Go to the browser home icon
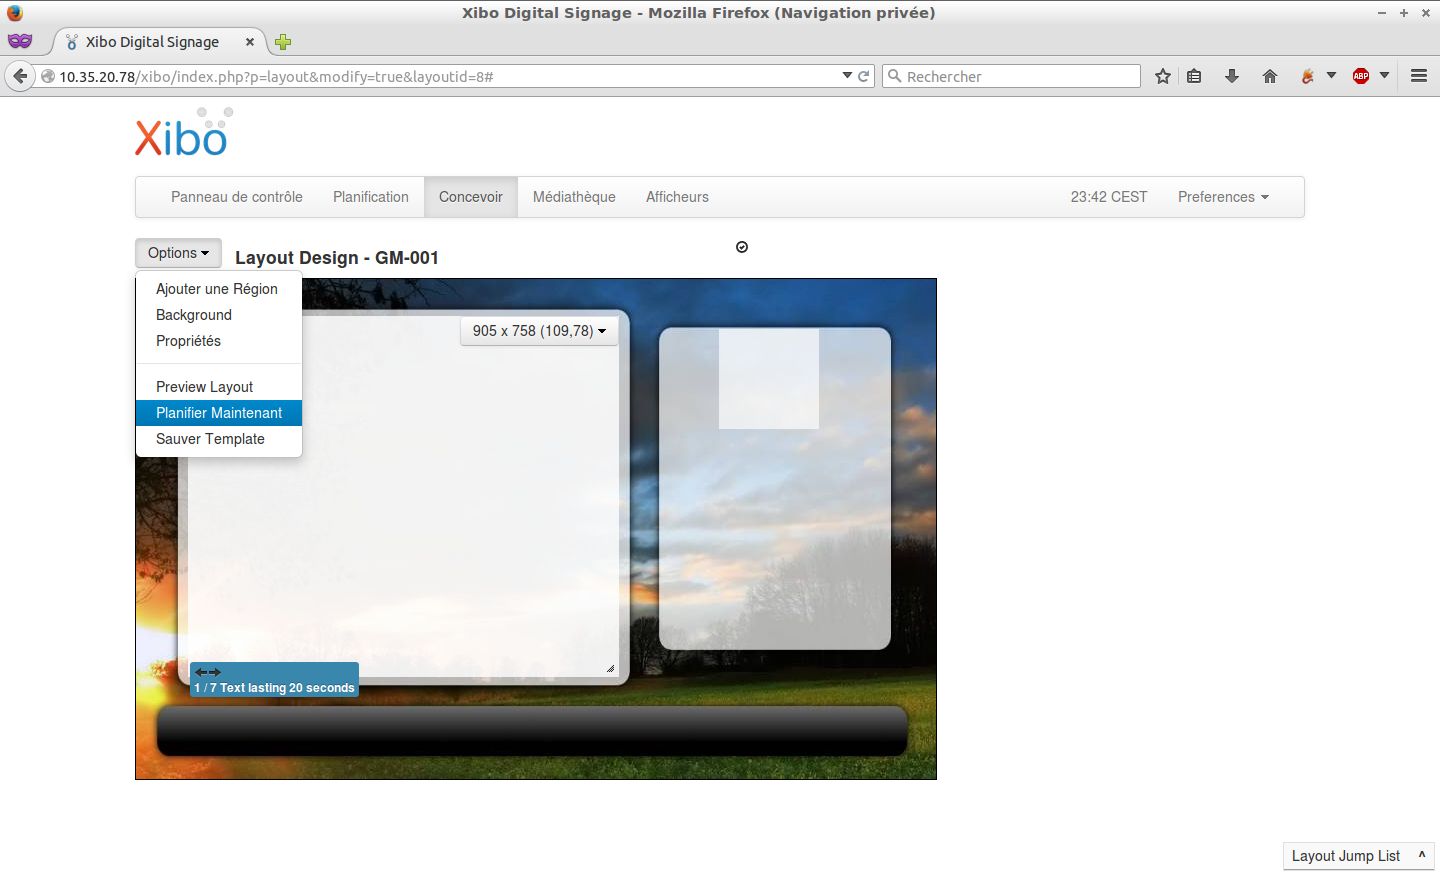Image resolution: width=1440 pixels, height=876 pixels. (1270, 76)
